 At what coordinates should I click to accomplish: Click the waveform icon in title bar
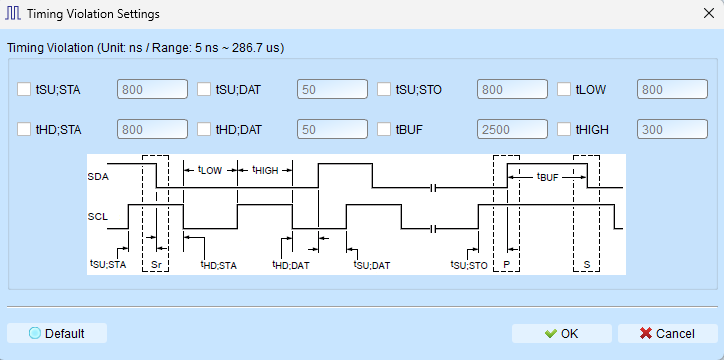tap(13, 14)
